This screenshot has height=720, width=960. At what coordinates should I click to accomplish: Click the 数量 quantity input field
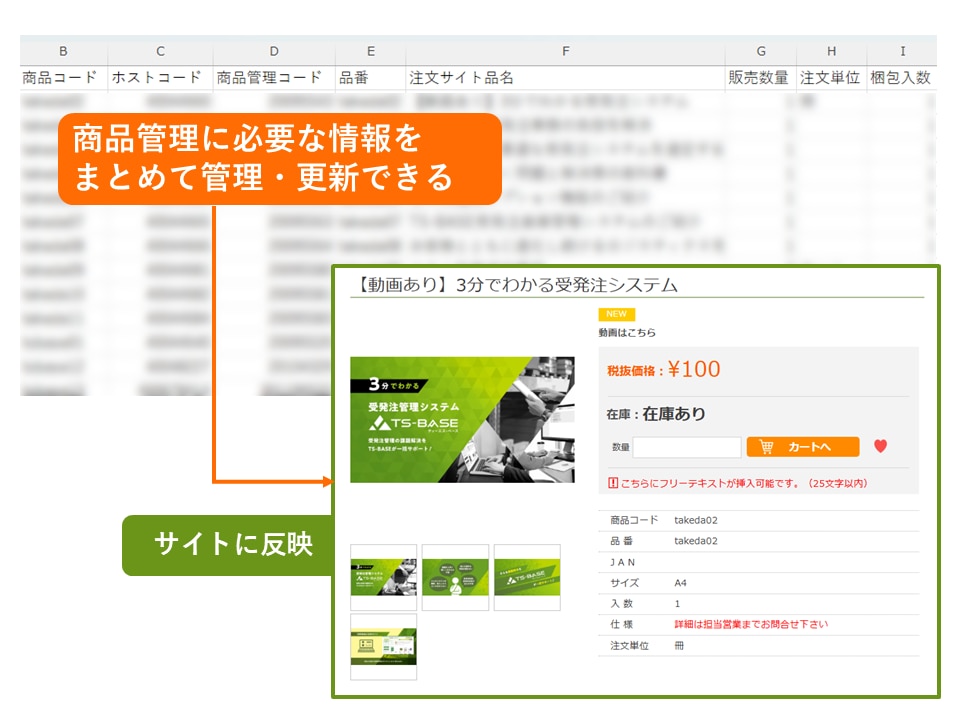(x=687, y=447)
